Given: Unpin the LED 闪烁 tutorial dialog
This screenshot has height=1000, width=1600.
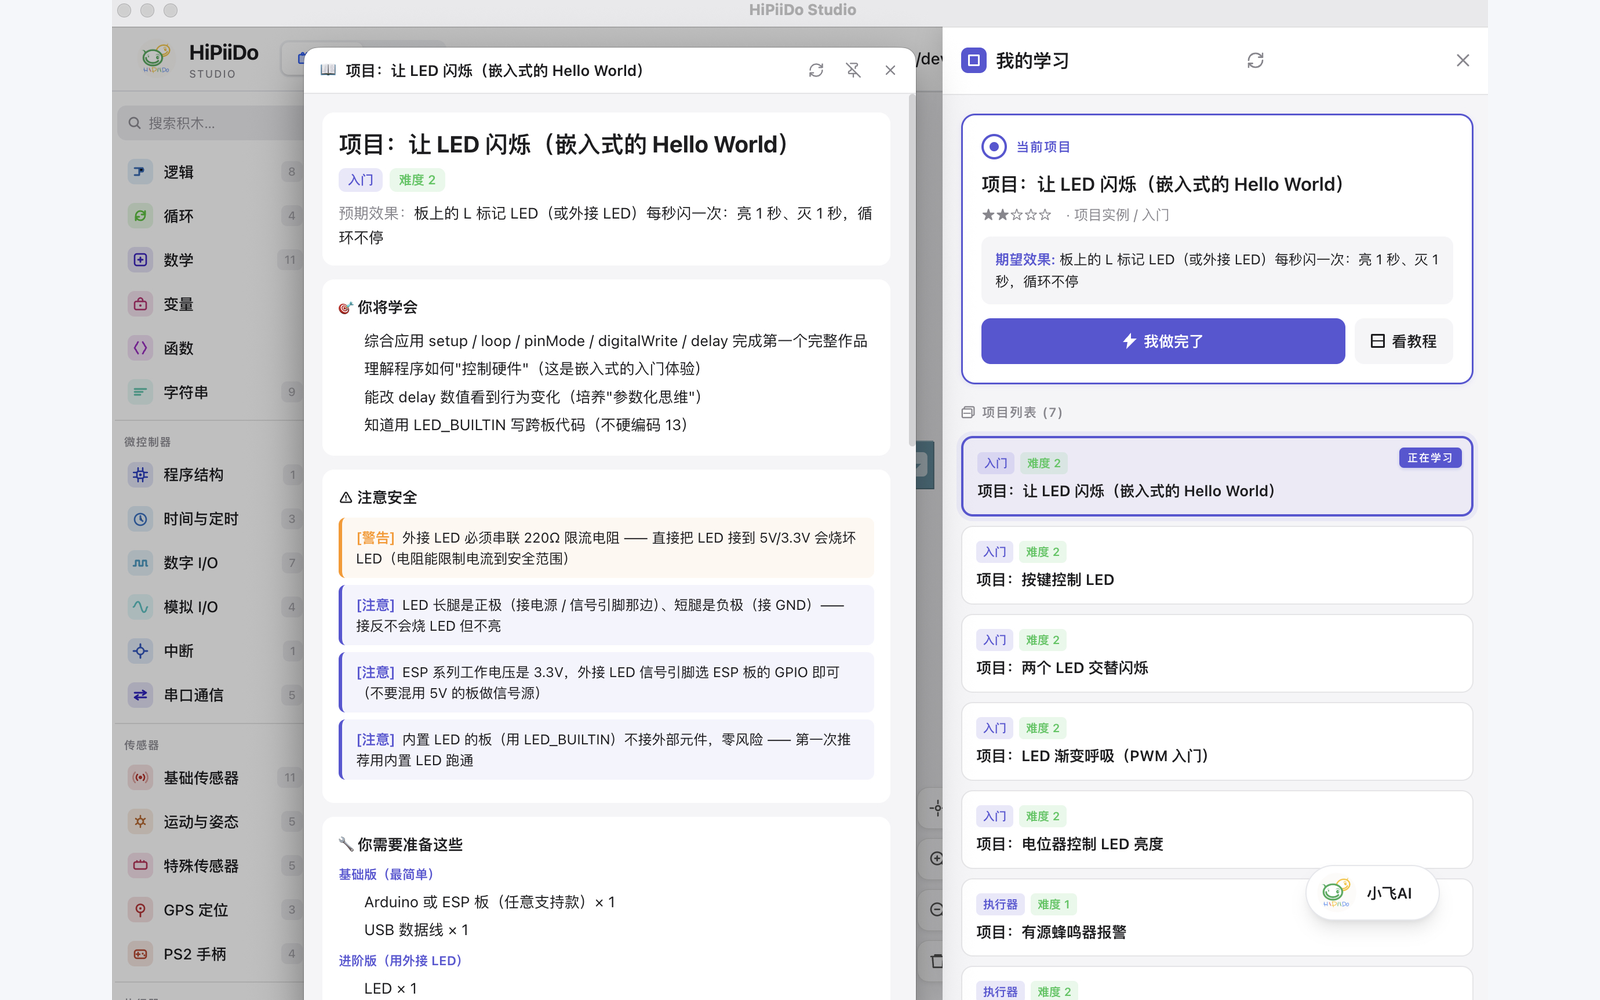Looking at the screenshot, I should point(853,70).
